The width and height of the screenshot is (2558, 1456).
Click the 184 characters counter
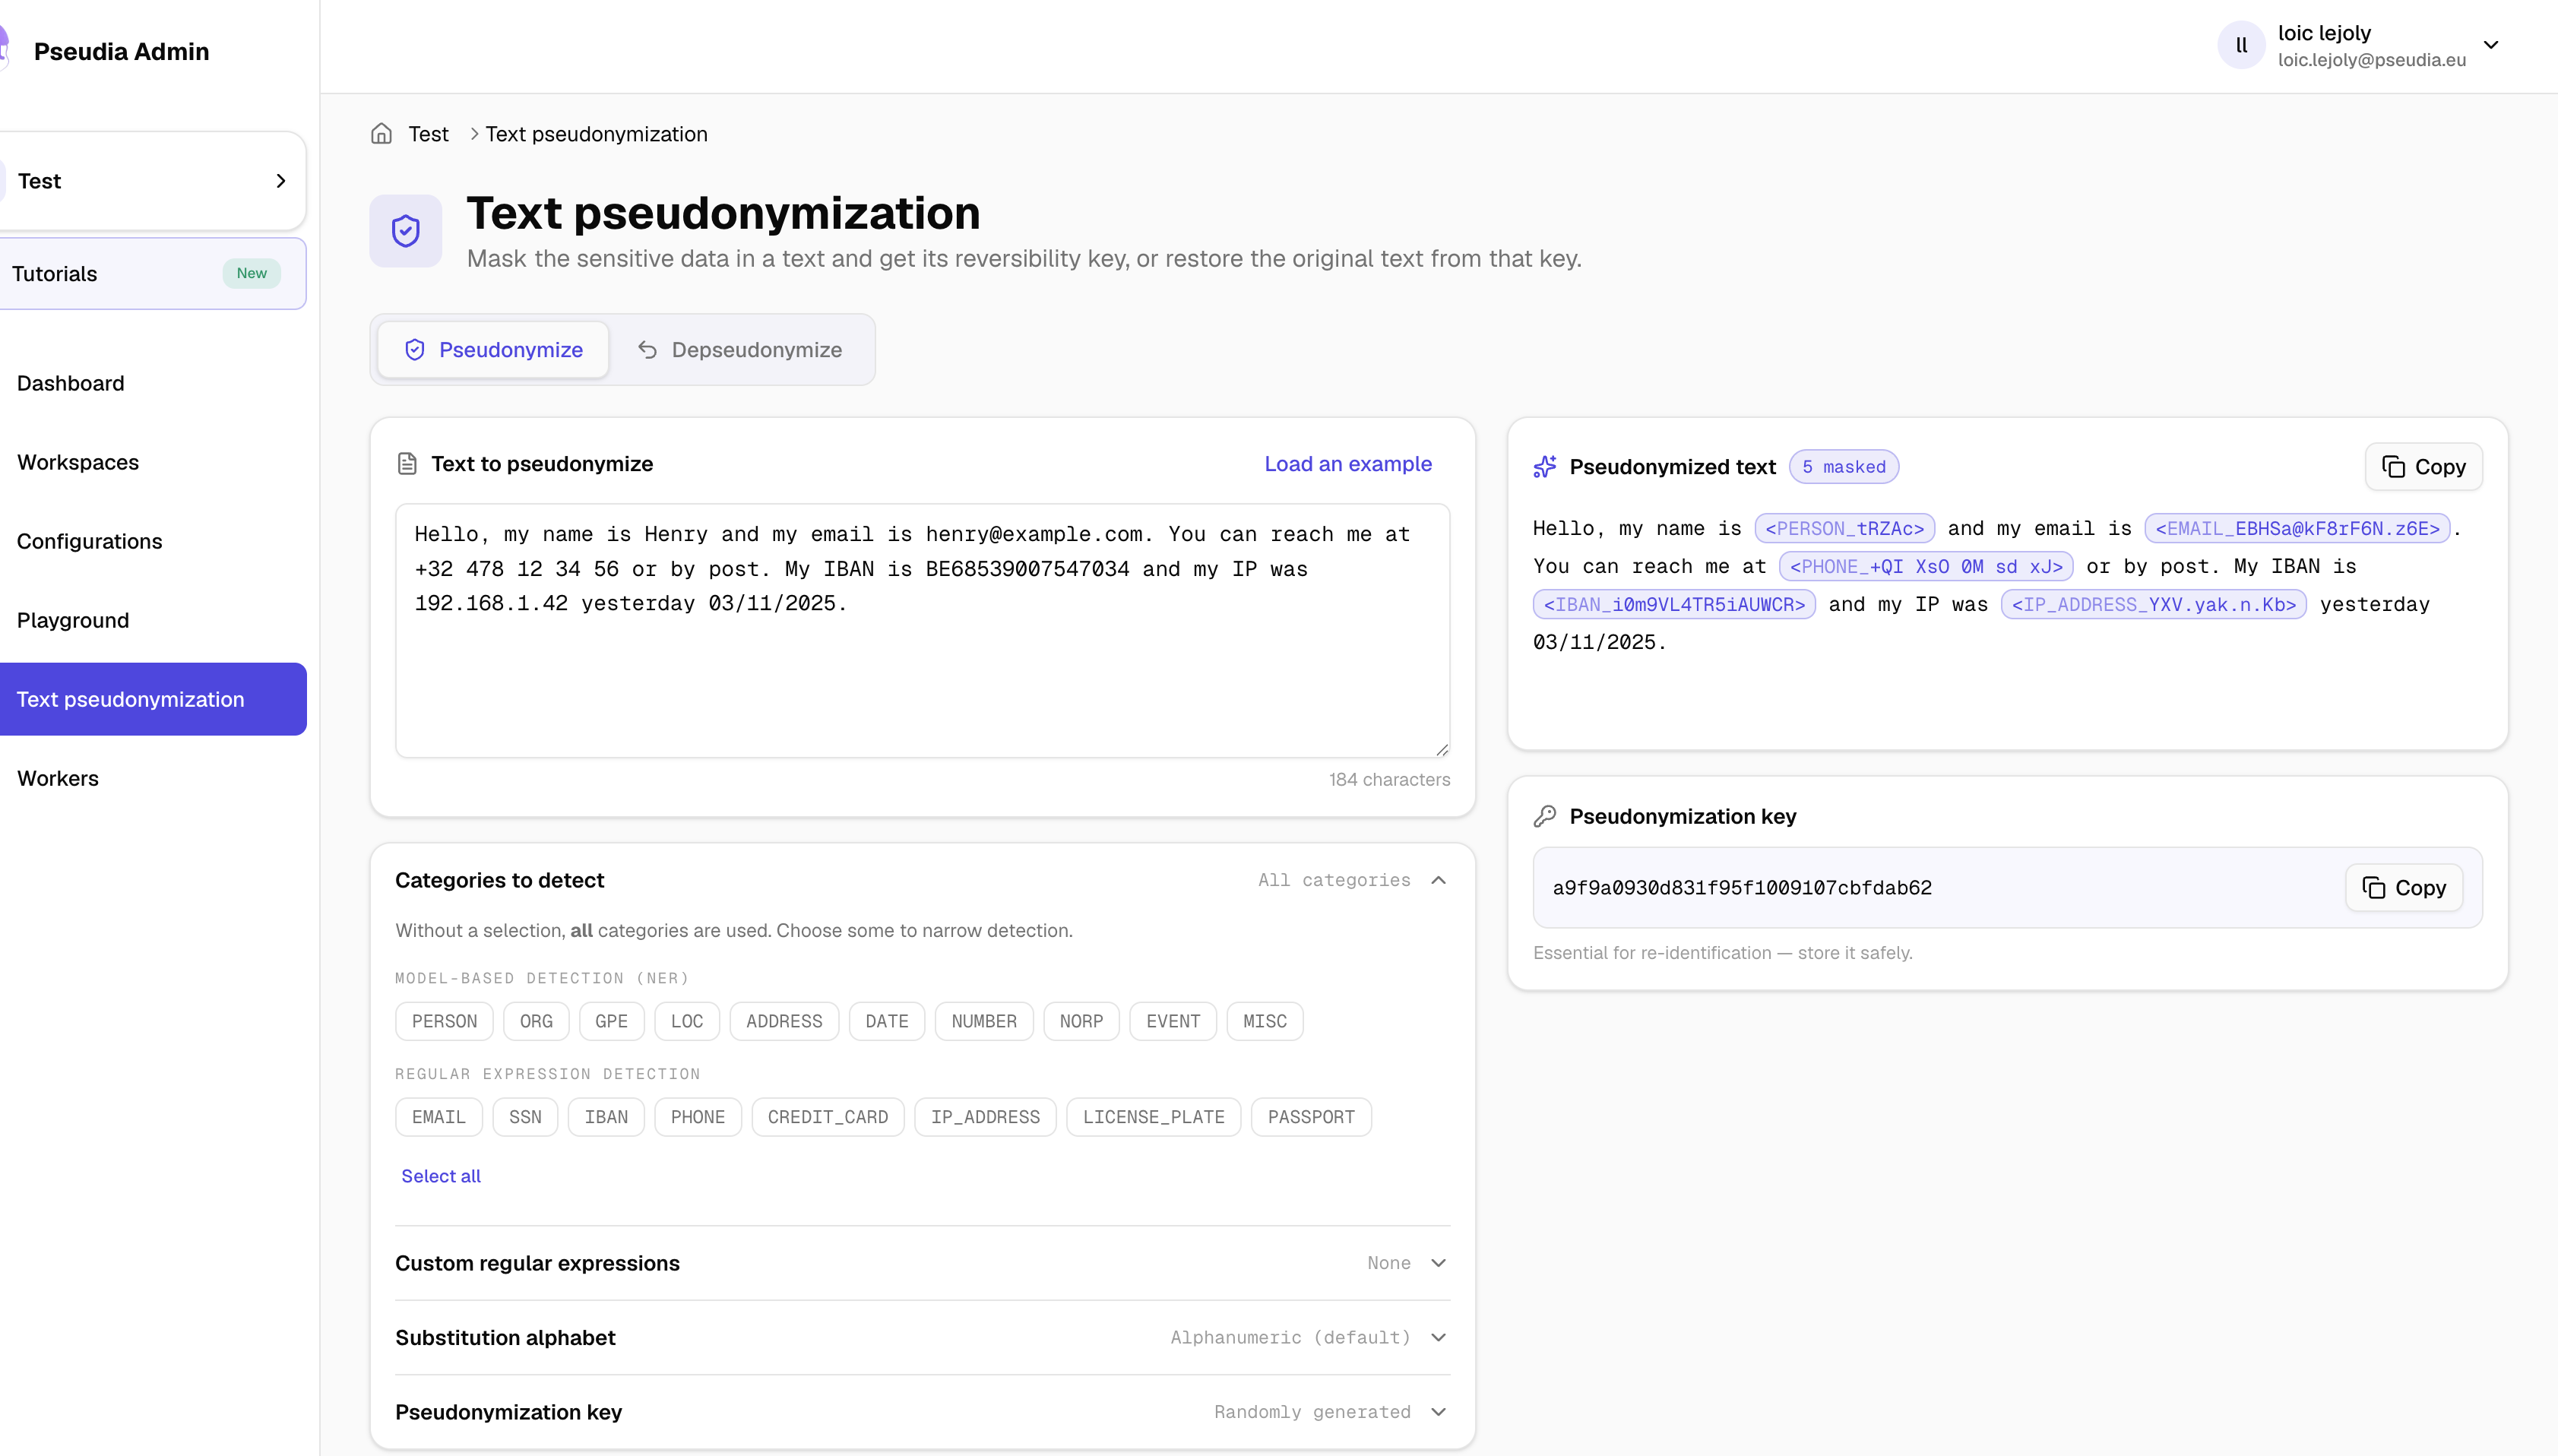pyautogui.click(x=1389, y=779)
